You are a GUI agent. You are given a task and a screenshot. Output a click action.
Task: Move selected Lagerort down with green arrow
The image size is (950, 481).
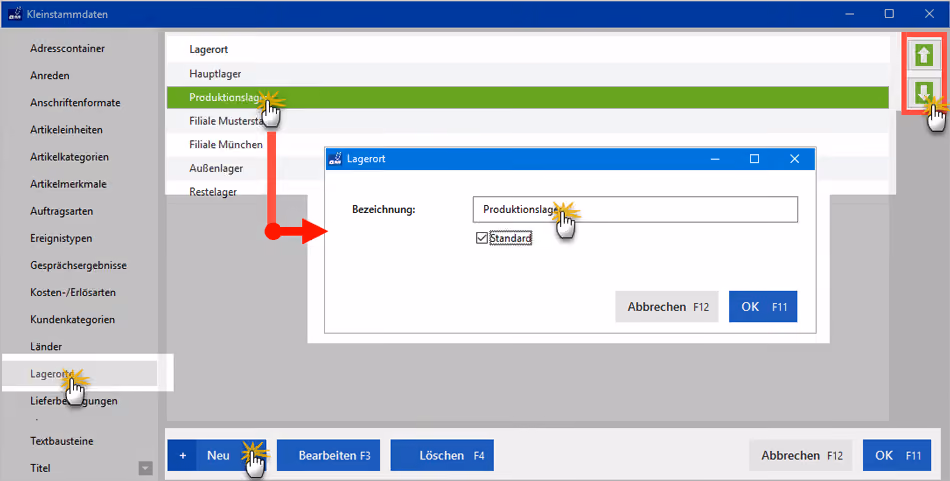[923, 93]
